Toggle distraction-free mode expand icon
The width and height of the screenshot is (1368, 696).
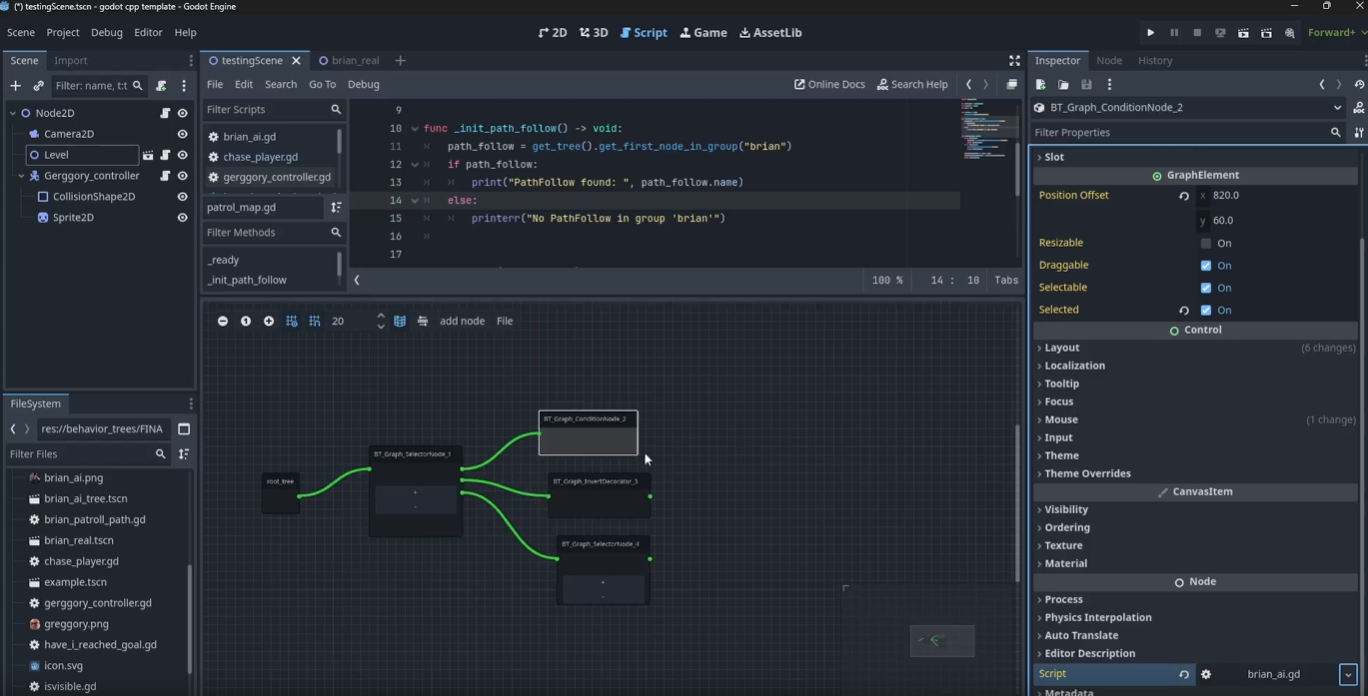[1014, 61]
